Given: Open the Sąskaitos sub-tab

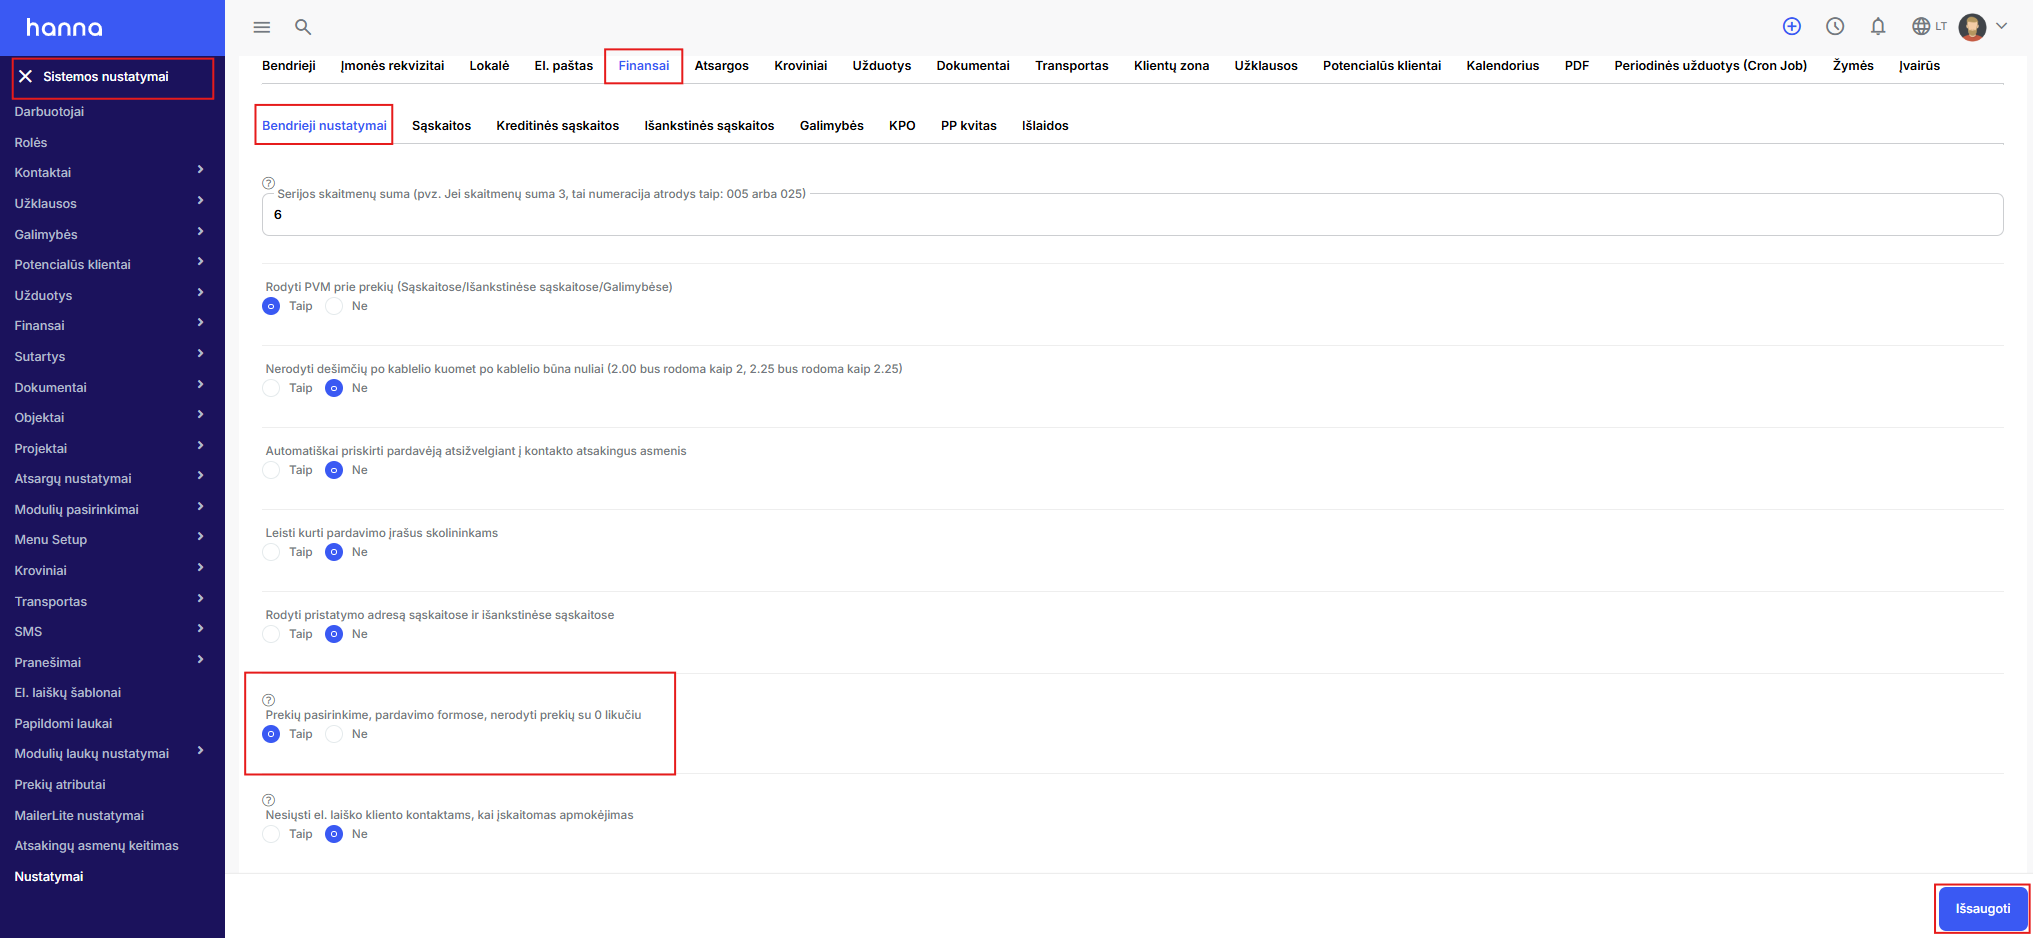Looking at the screenshot, I should click(x=441, y=126).
